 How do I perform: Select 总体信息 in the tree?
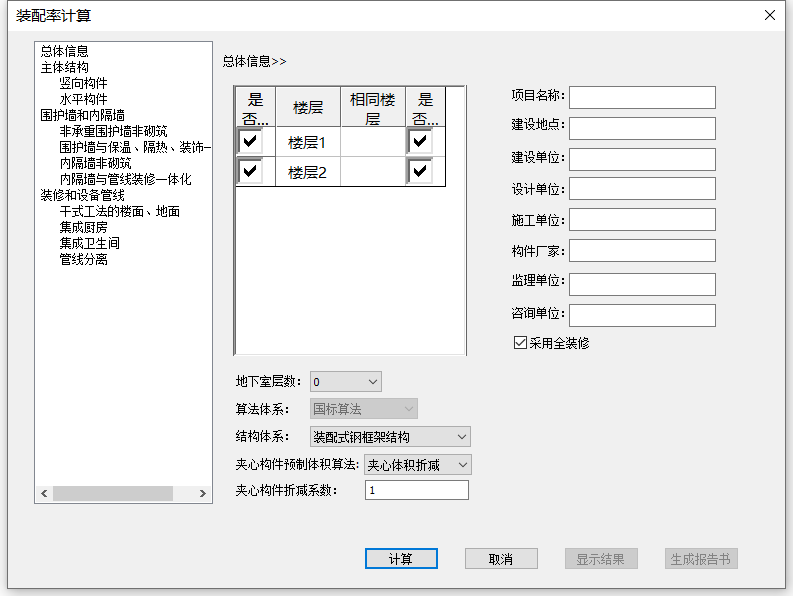pos(64,51)
